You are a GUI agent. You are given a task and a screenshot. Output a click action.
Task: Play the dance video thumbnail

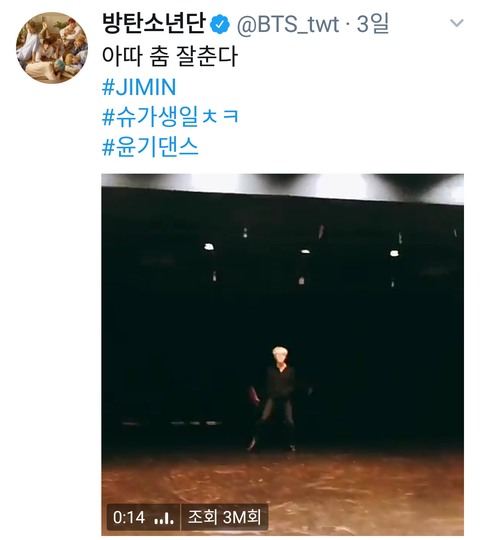click(x=282, y=355)
